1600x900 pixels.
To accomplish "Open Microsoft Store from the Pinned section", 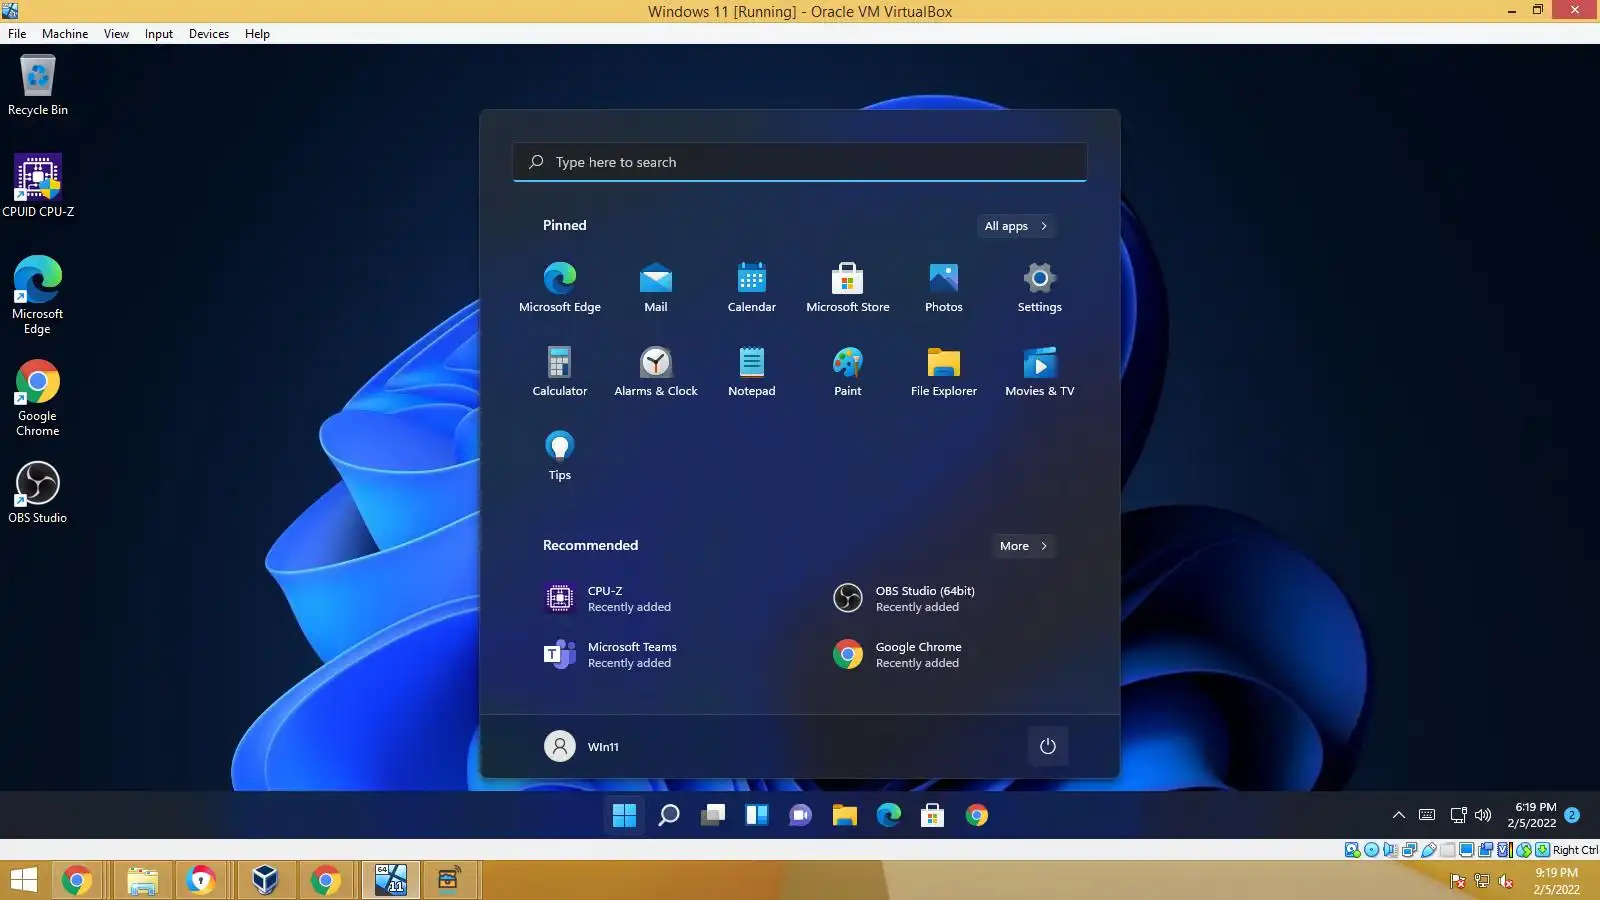I will click(x=848, y=287).
